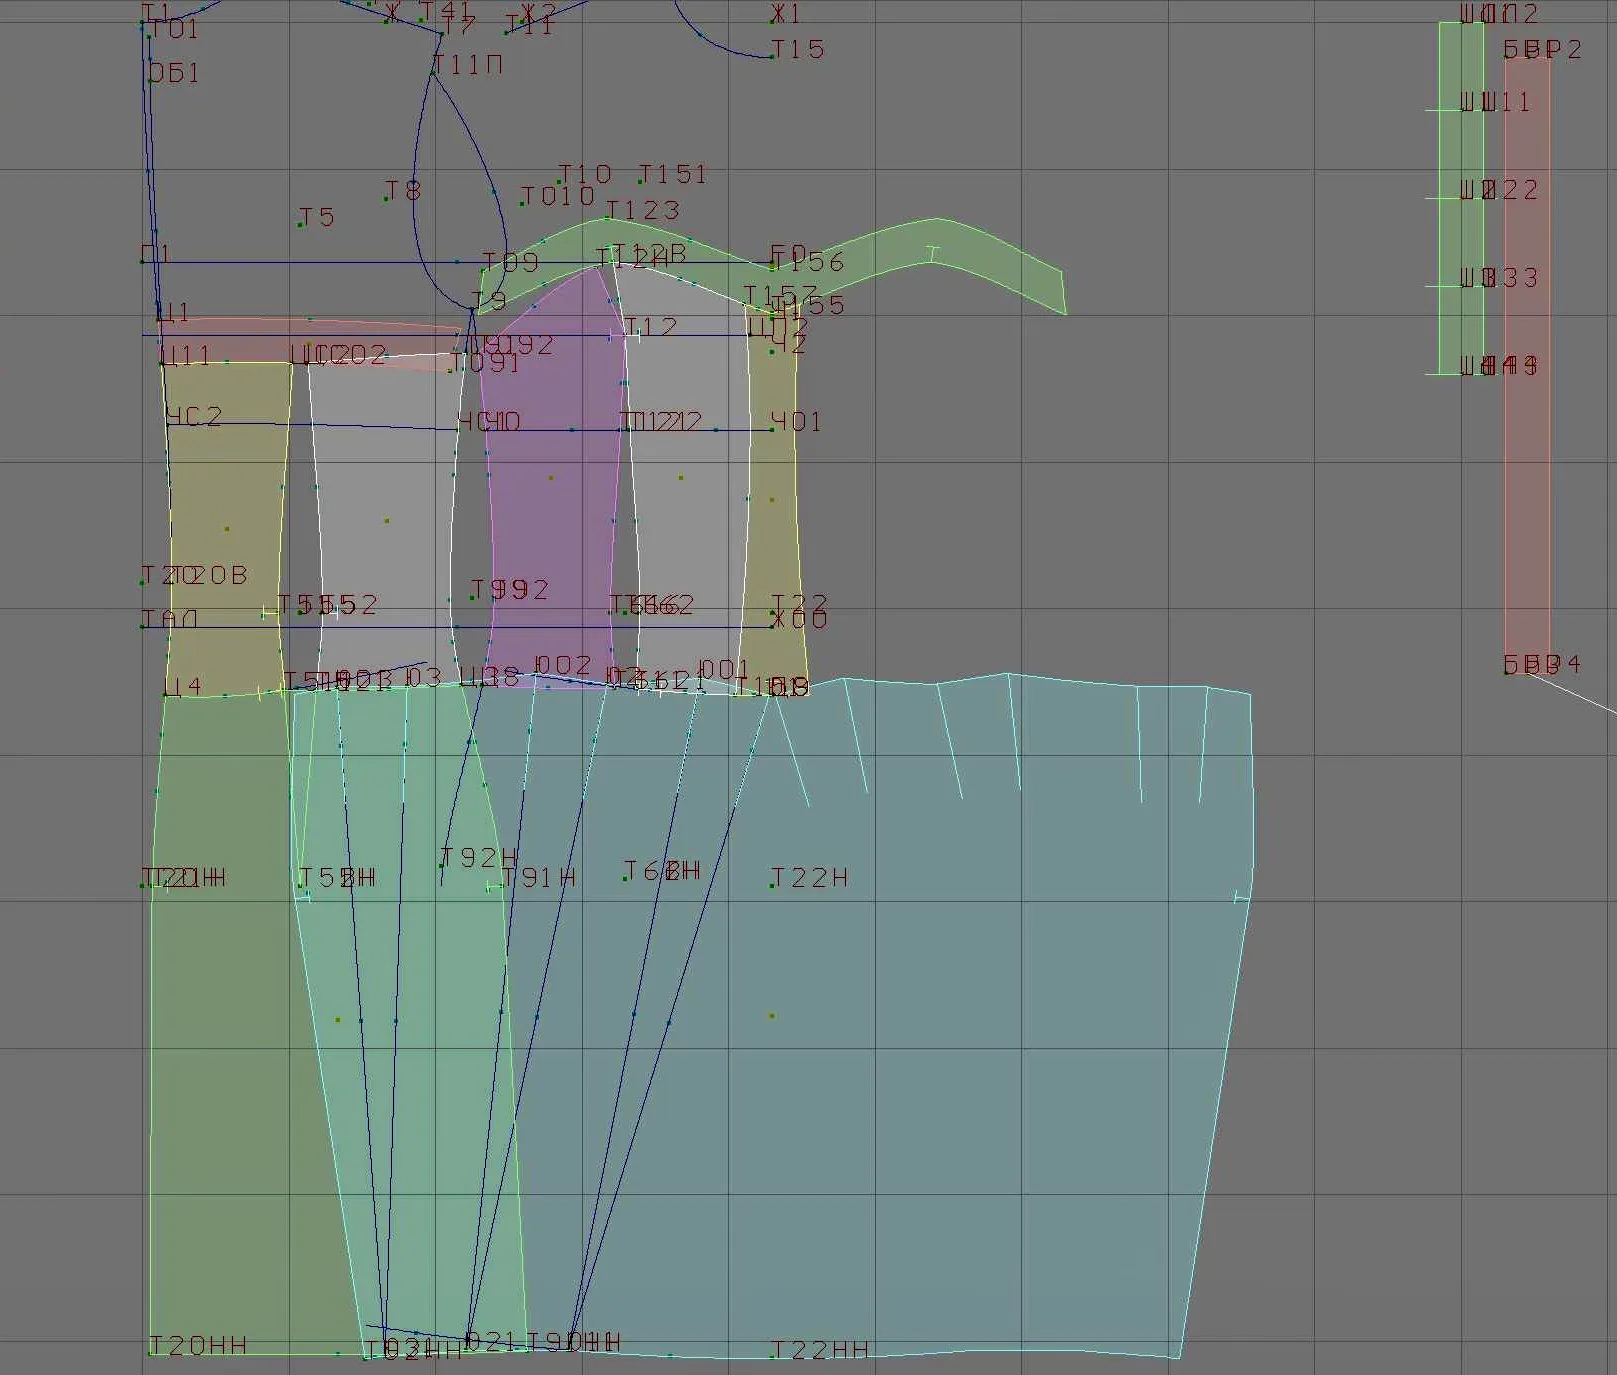Screen dimensions: 1617x1375
Task: Click the Т12 point label
Action: 652,327
